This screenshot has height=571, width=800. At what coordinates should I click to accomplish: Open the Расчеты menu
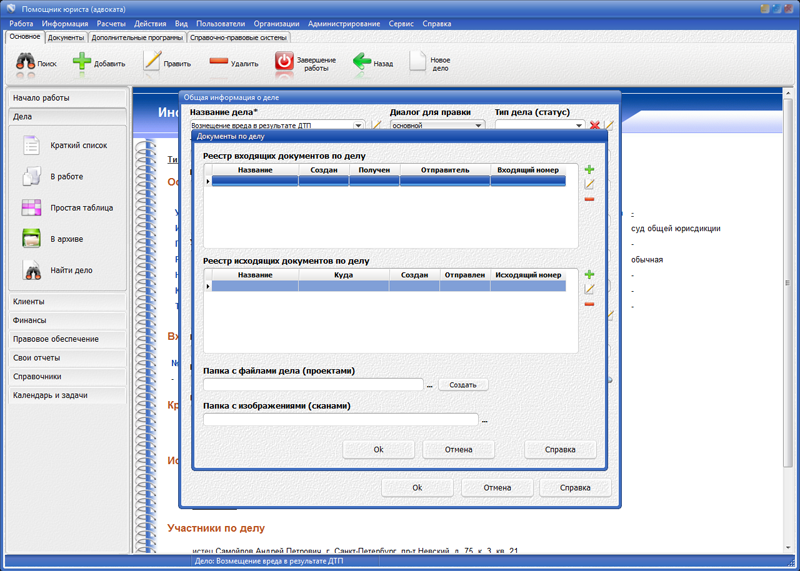(111, 23)
